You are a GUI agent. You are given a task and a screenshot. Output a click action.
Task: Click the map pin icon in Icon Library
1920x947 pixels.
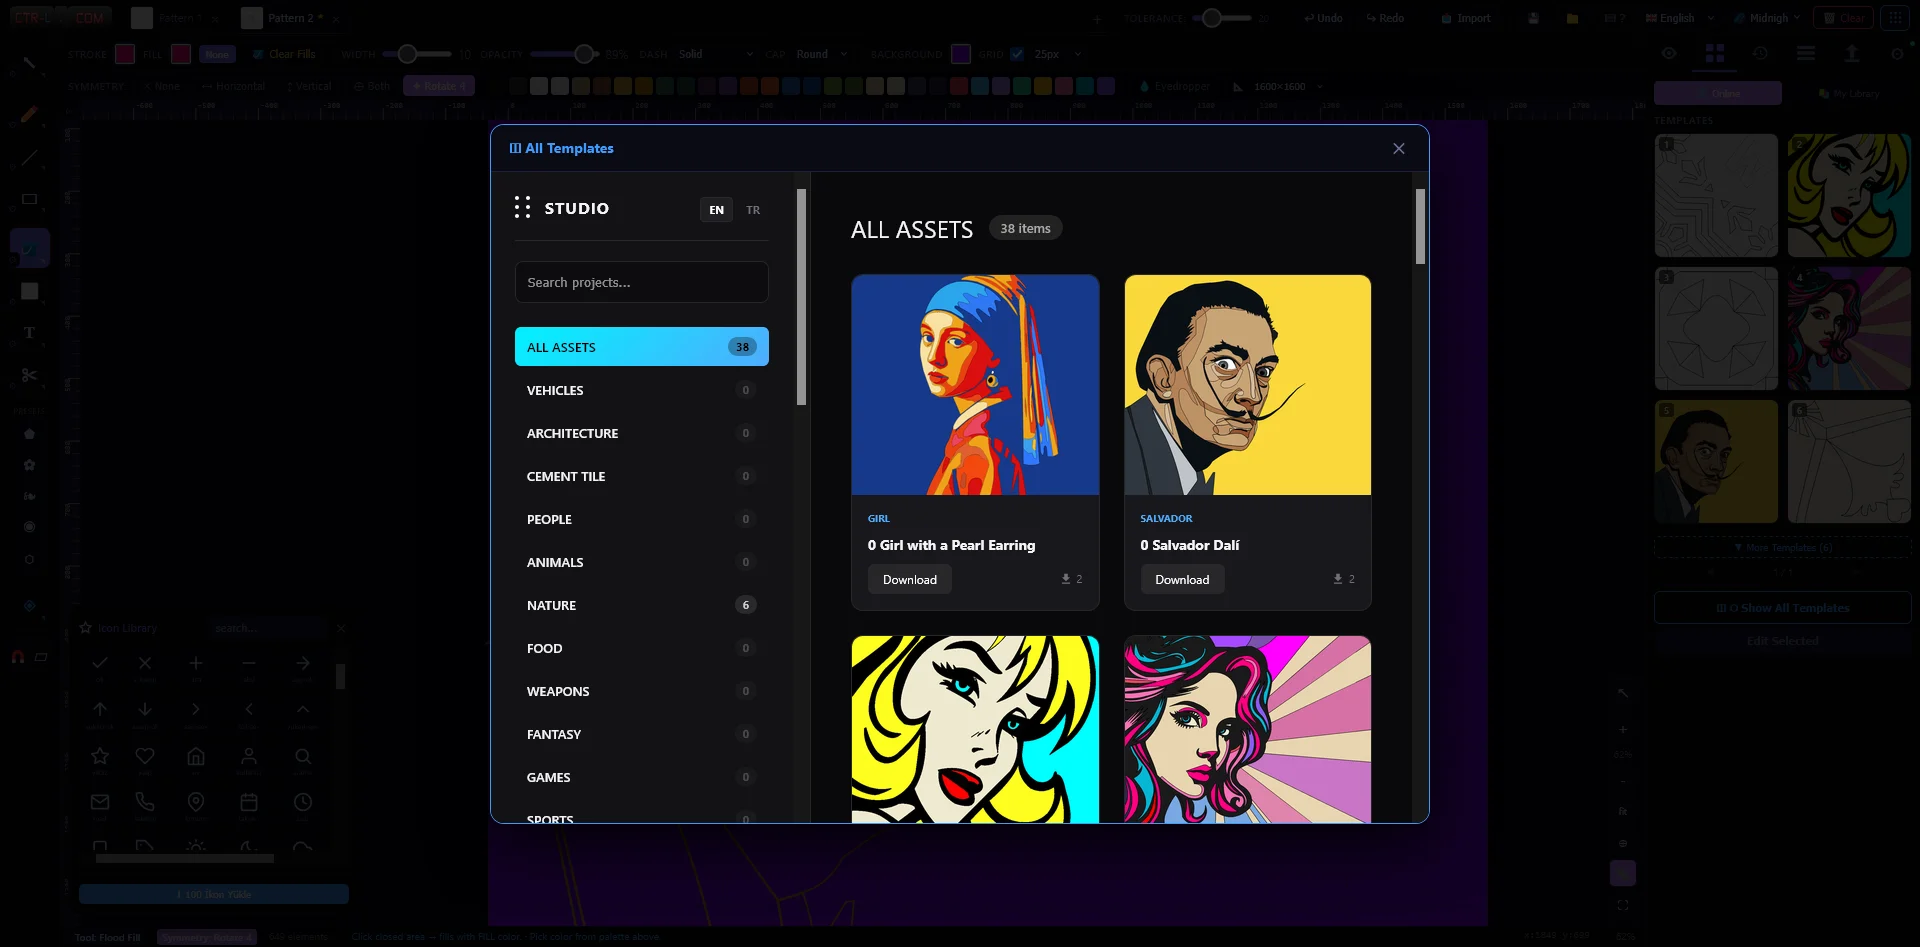(x=196, y=802)
